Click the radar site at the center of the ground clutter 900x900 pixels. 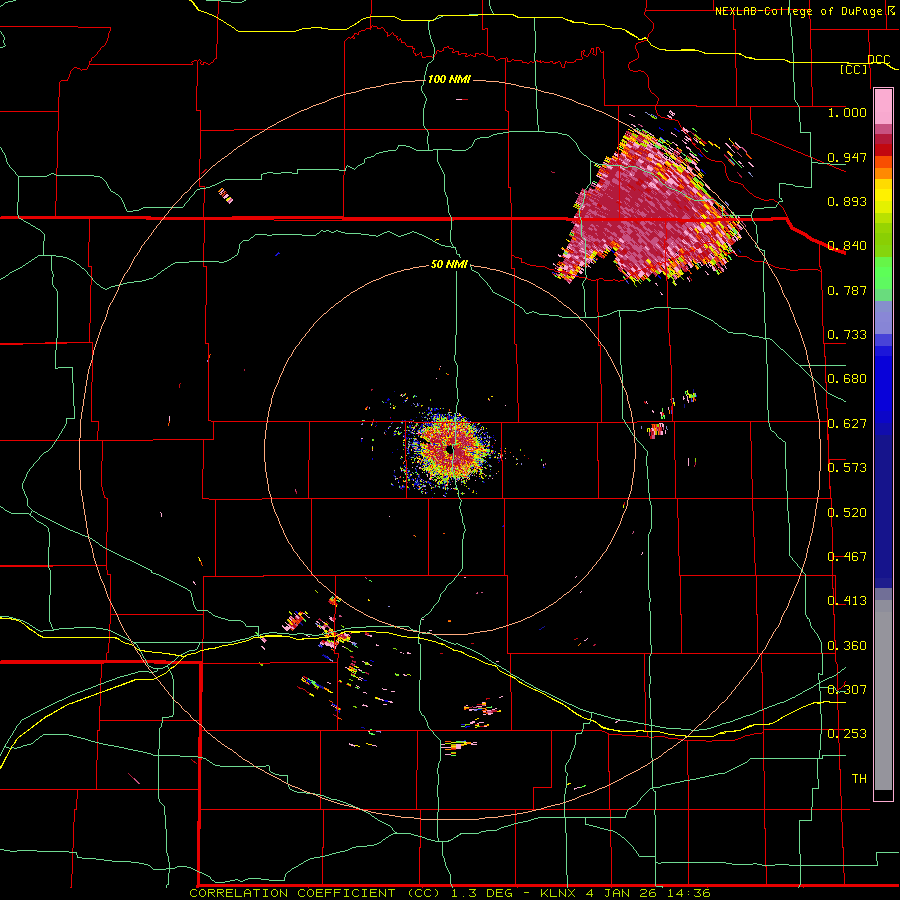451,450
